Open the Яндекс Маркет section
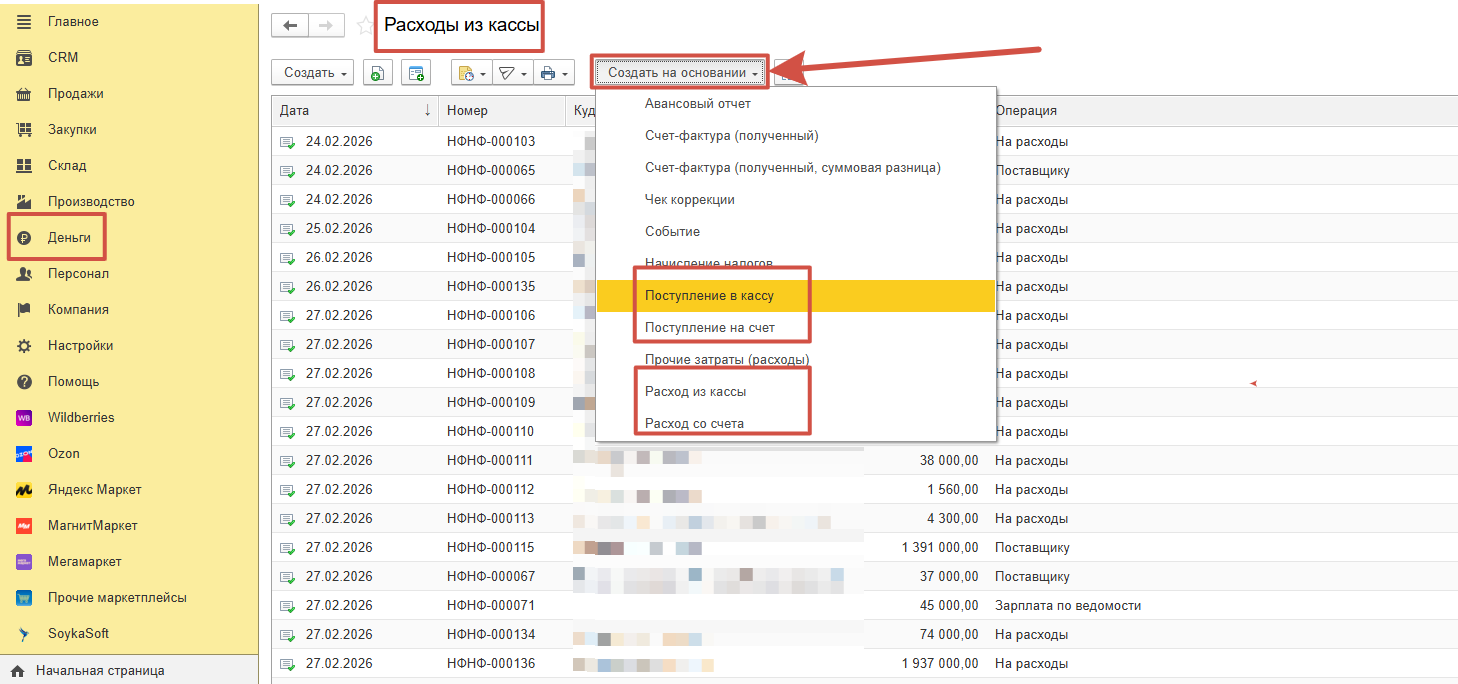The image size is (1458, 684). click(94, 490)
